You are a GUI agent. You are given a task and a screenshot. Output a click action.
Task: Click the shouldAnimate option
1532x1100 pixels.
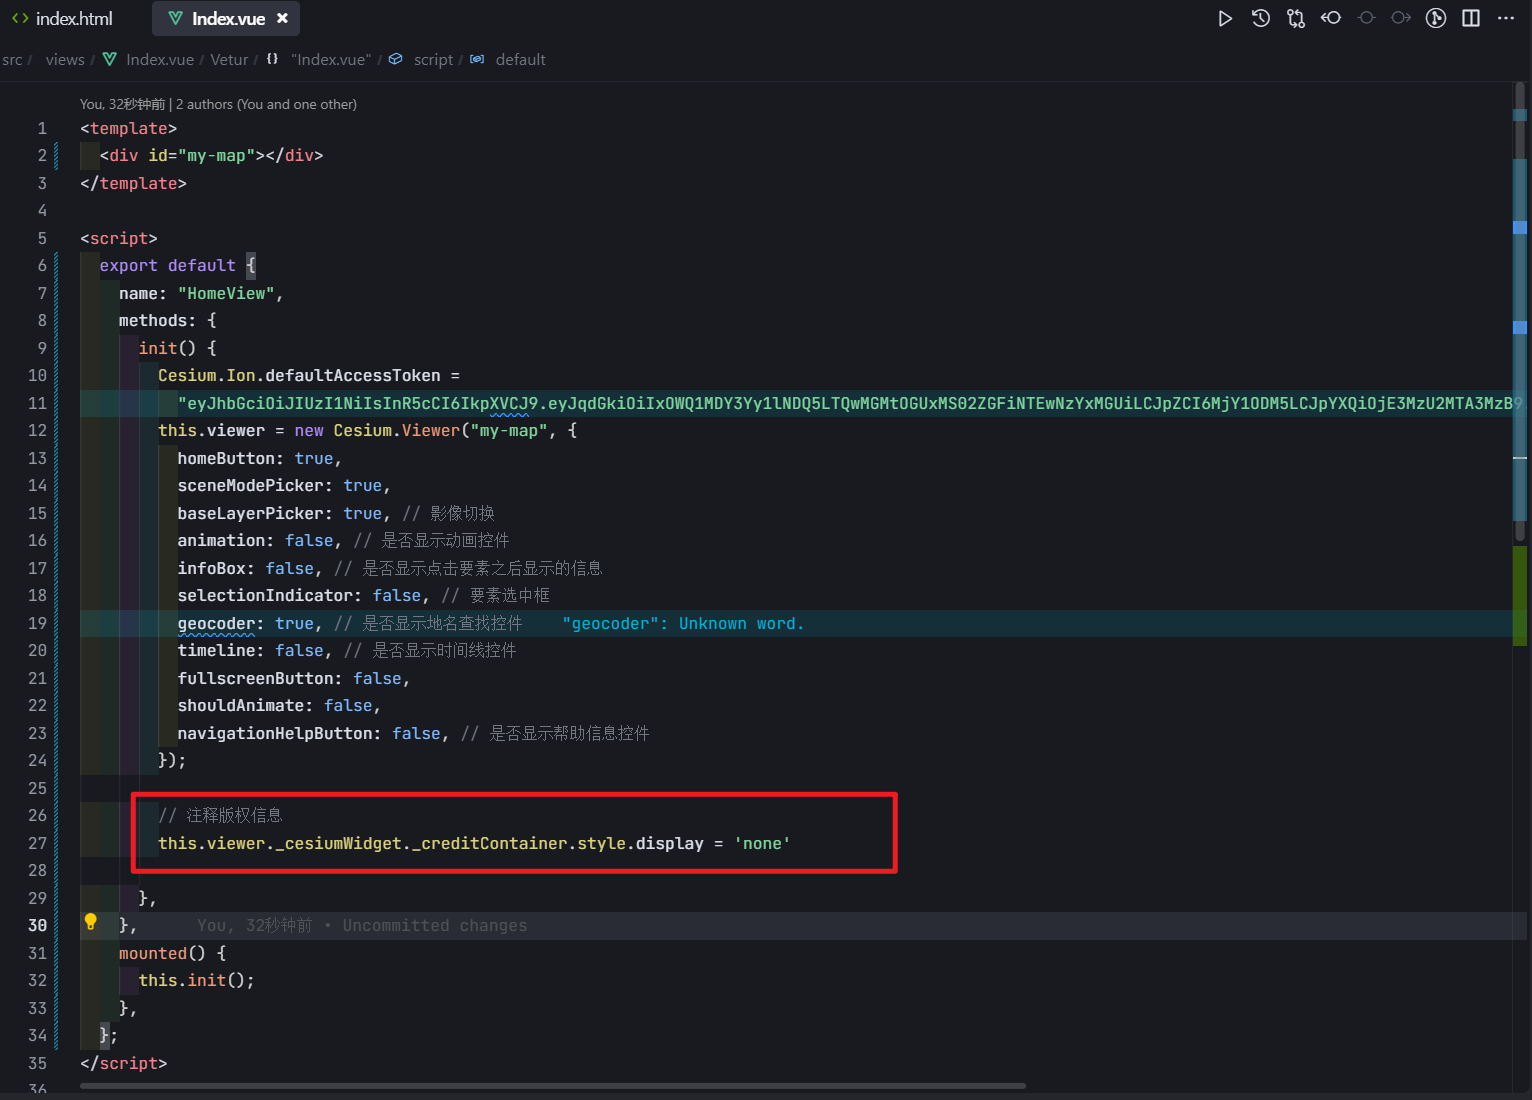point(241,706)
